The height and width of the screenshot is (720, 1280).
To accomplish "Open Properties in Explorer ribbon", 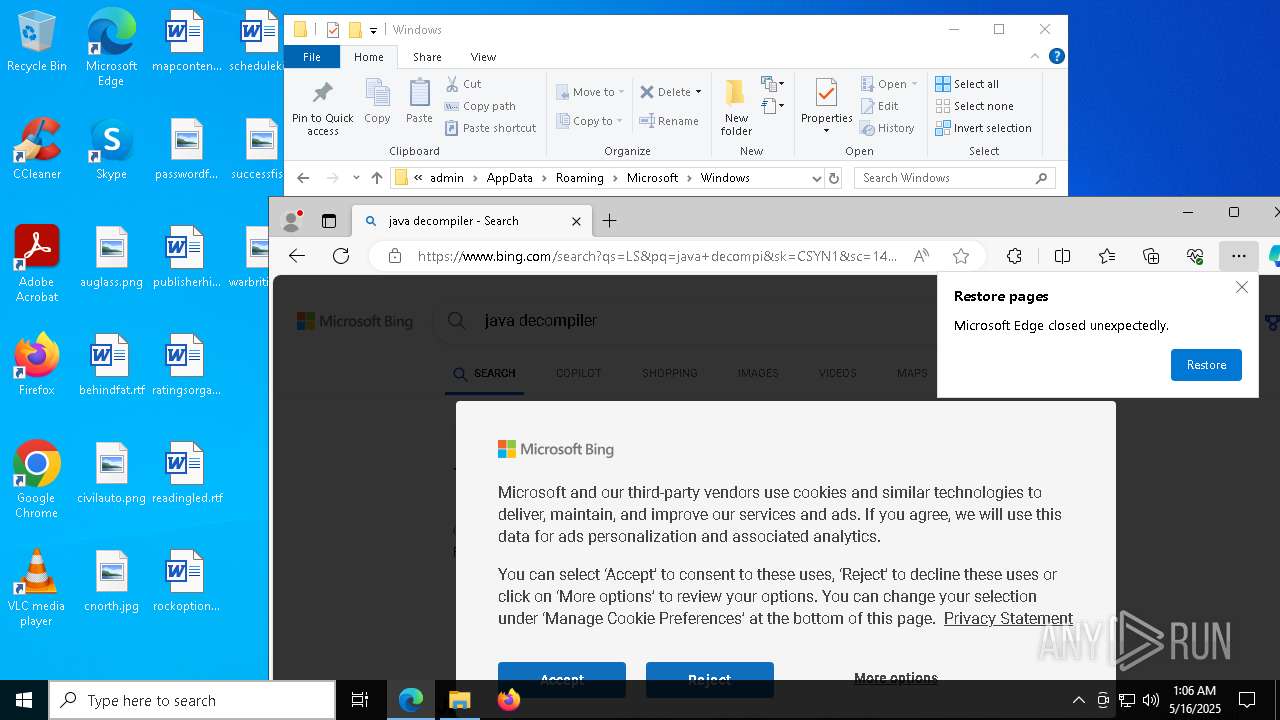I will pos(826,106).
